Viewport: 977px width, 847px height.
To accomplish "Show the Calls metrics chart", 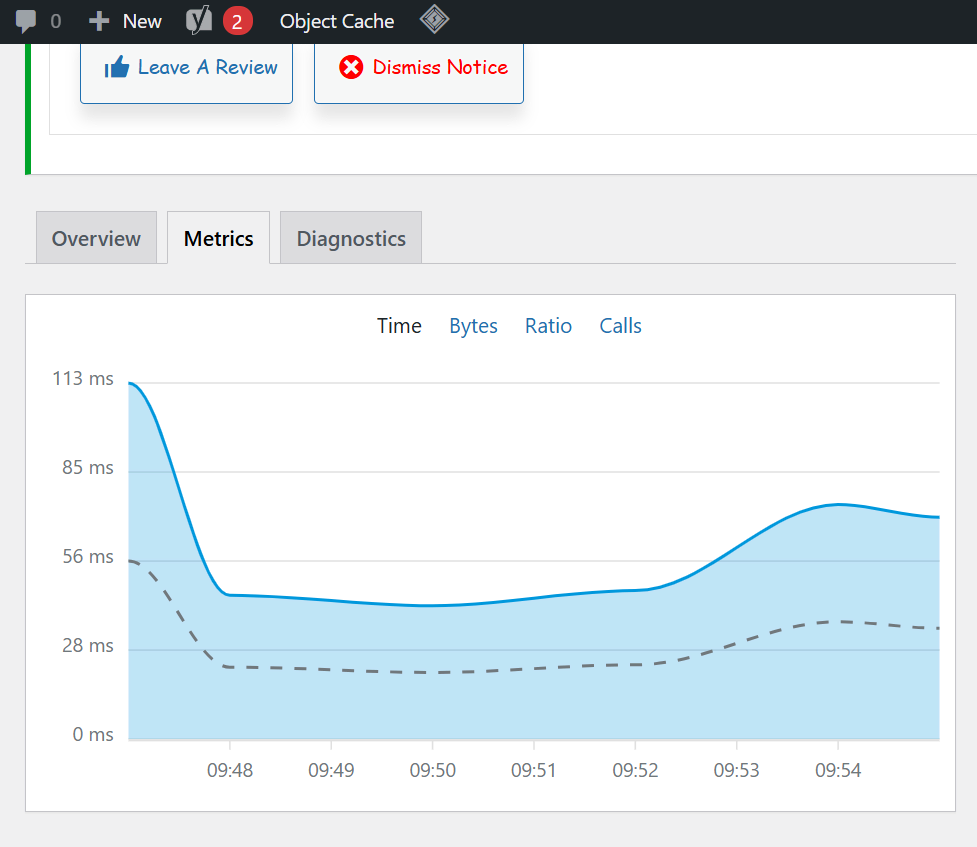I will click(621, 326).
